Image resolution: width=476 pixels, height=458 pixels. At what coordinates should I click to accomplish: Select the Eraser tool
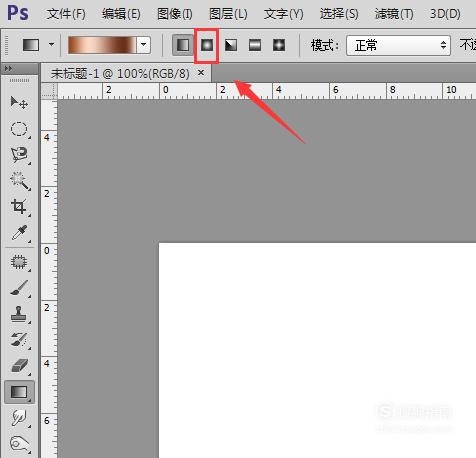pyautogui.click(x=19, y=366)
